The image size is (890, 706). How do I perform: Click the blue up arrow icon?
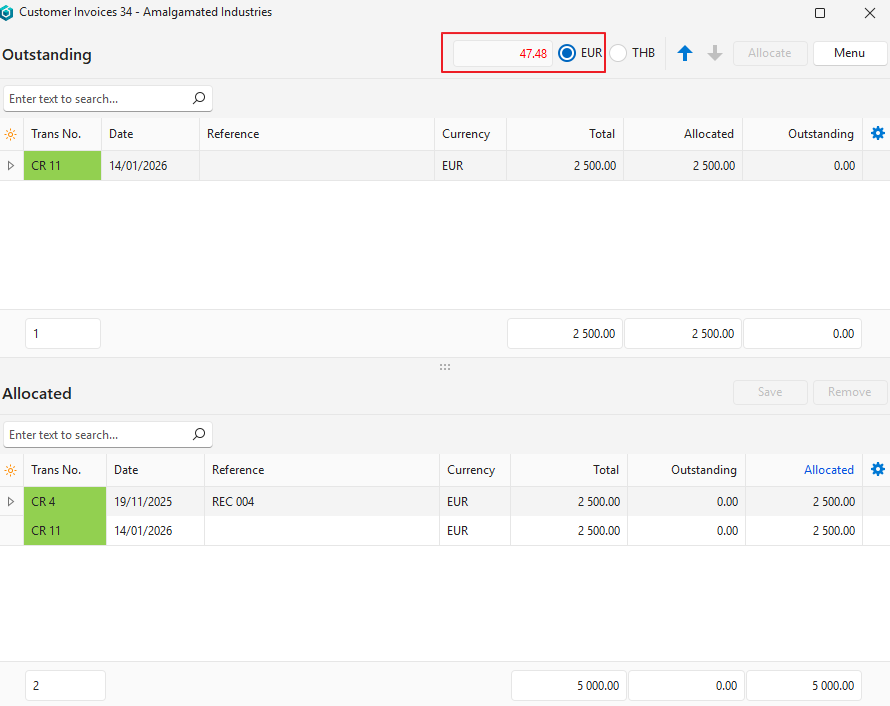pos(685,53)
